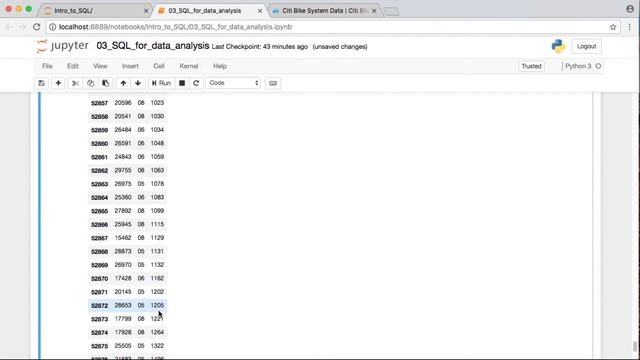Click row index 52863
Screen dimensions: 640x360
tap(99, 184)
